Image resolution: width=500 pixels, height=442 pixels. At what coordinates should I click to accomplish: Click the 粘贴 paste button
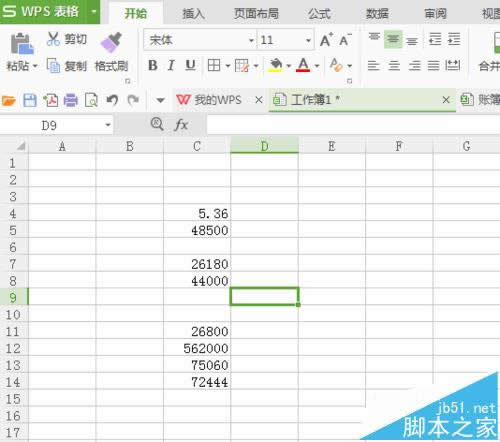[x=21, y=52]
